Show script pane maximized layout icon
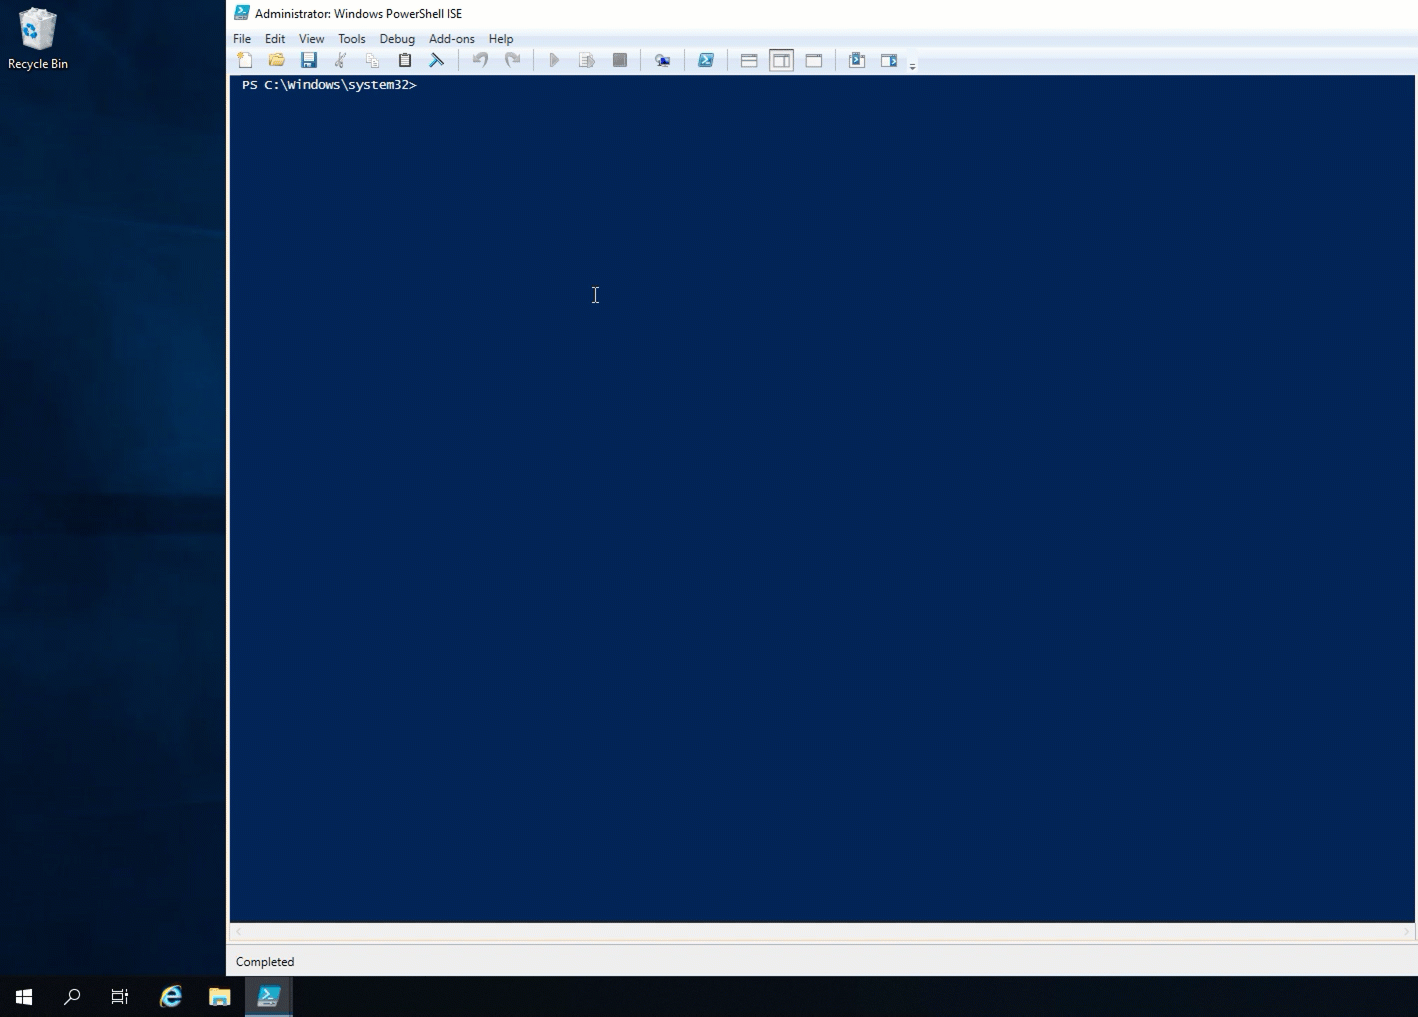This screenshot has height=1017, width=1418. (x=814, y=61)
